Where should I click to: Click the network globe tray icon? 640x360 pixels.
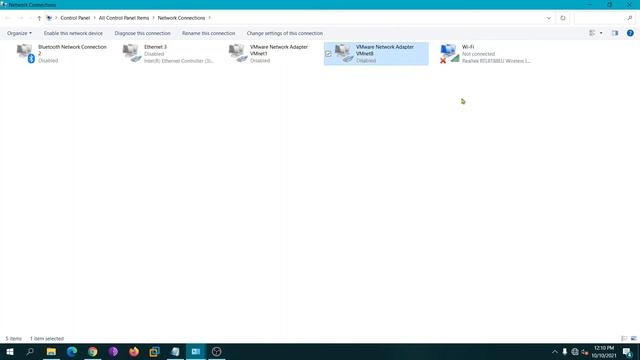(x=575, y=352)
